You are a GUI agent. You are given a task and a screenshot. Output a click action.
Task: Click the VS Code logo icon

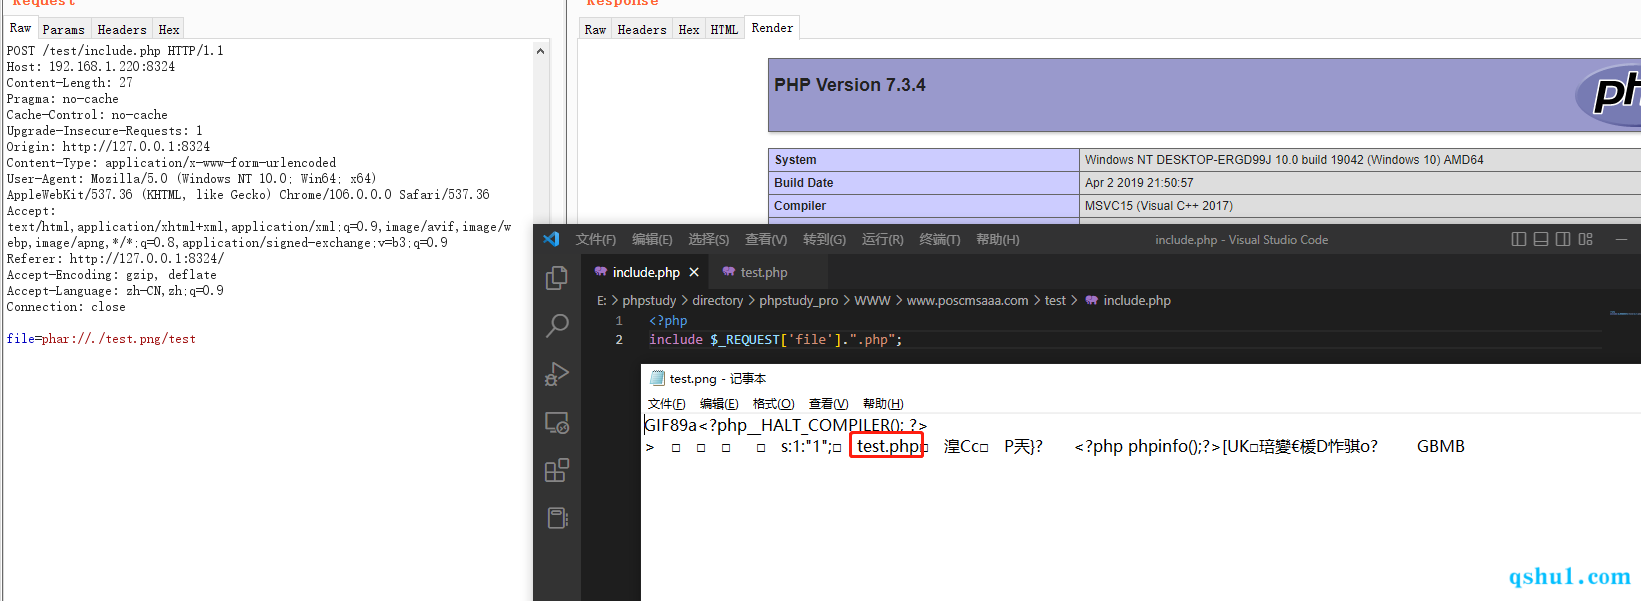point(551,239)
